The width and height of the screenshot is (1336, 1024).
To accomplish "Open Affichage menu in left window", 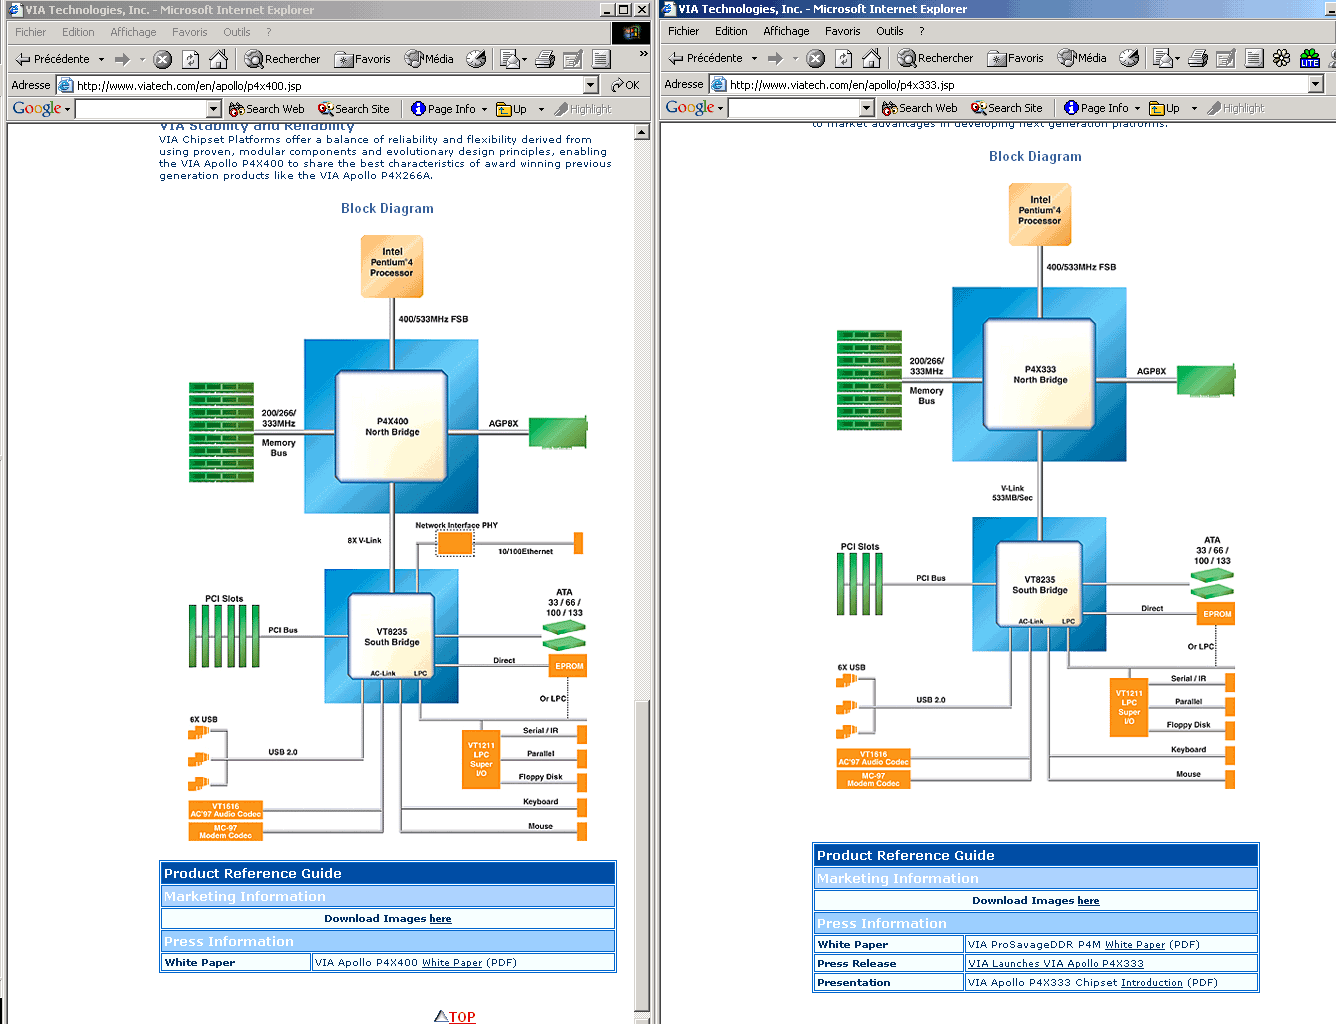I will [x=133, y=32].
